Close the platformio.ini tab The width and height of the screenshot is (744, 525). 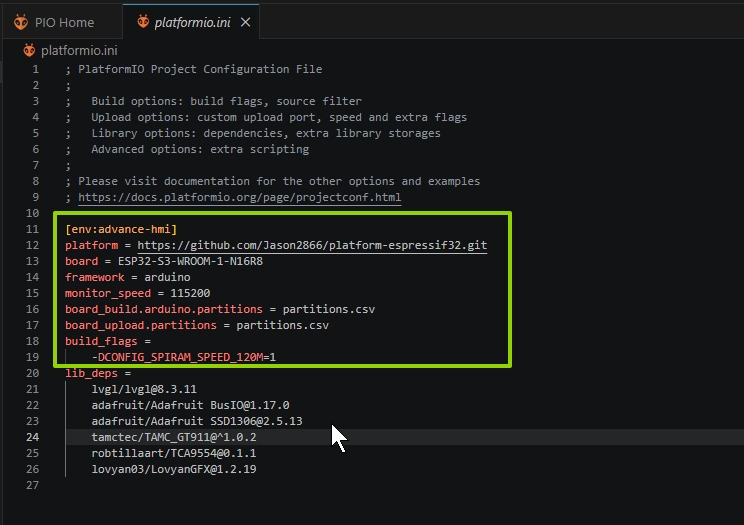pyautogui.click(x=245, y=22)
